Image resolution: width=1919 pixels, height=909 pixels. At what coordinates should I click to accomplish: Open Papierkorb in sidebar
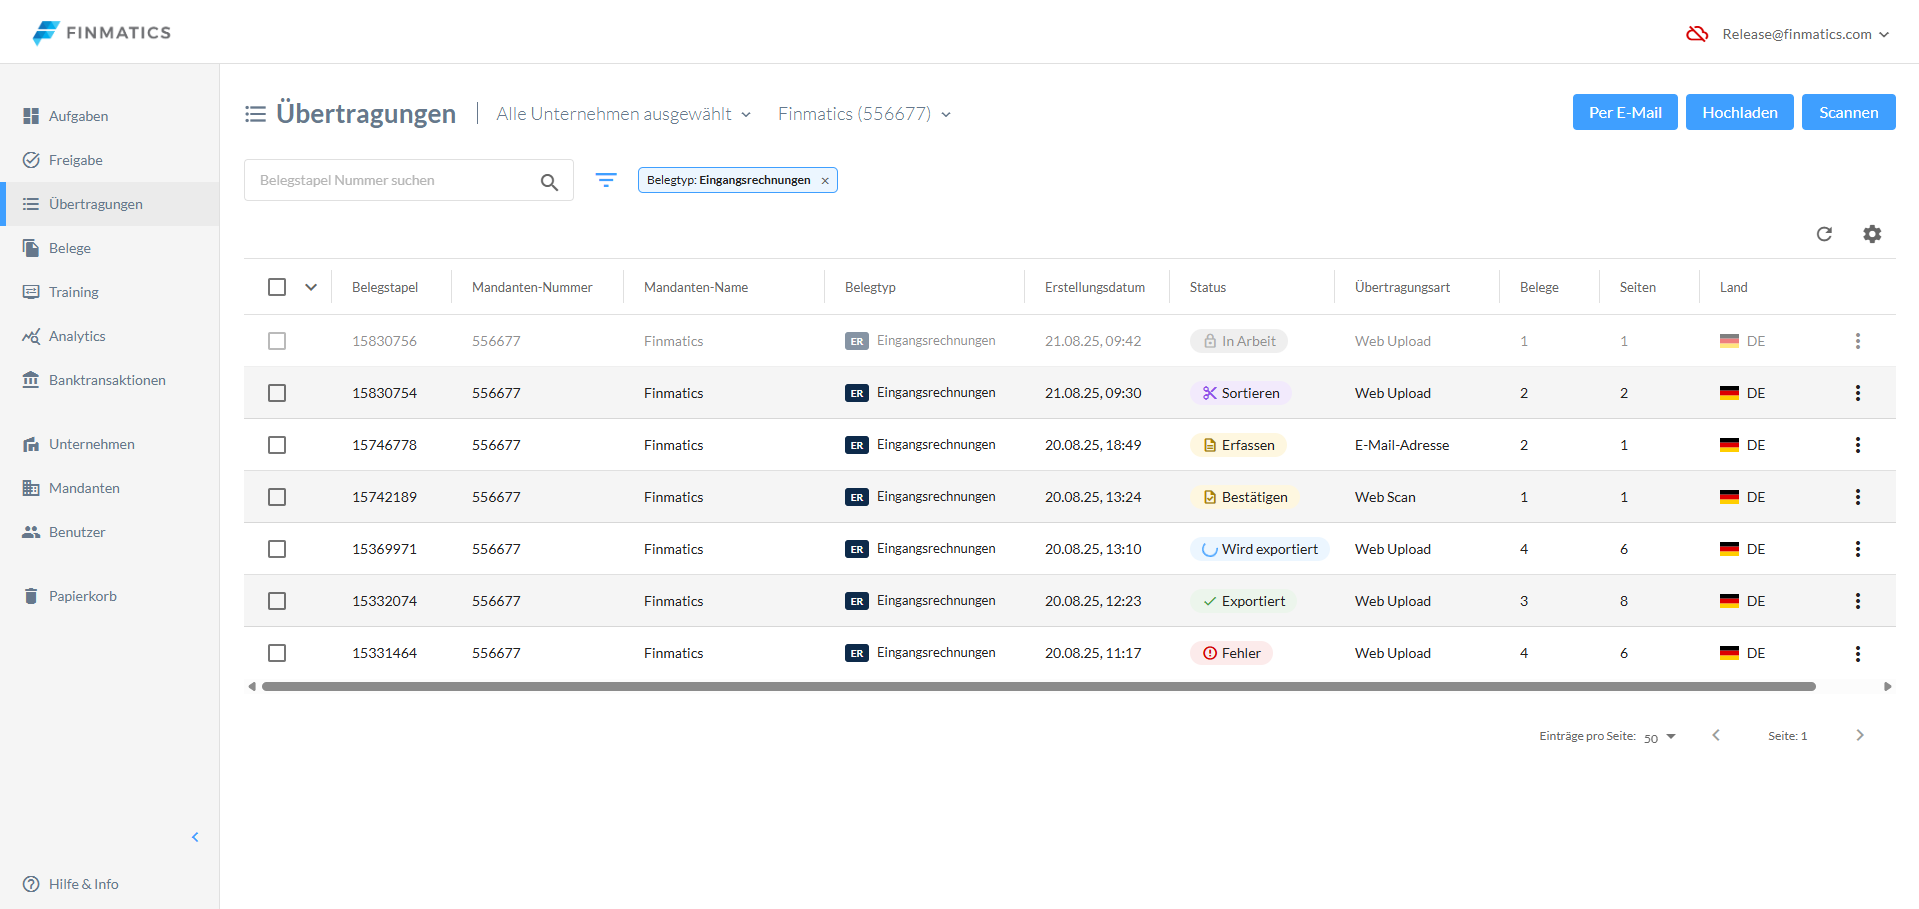point(110,596)
